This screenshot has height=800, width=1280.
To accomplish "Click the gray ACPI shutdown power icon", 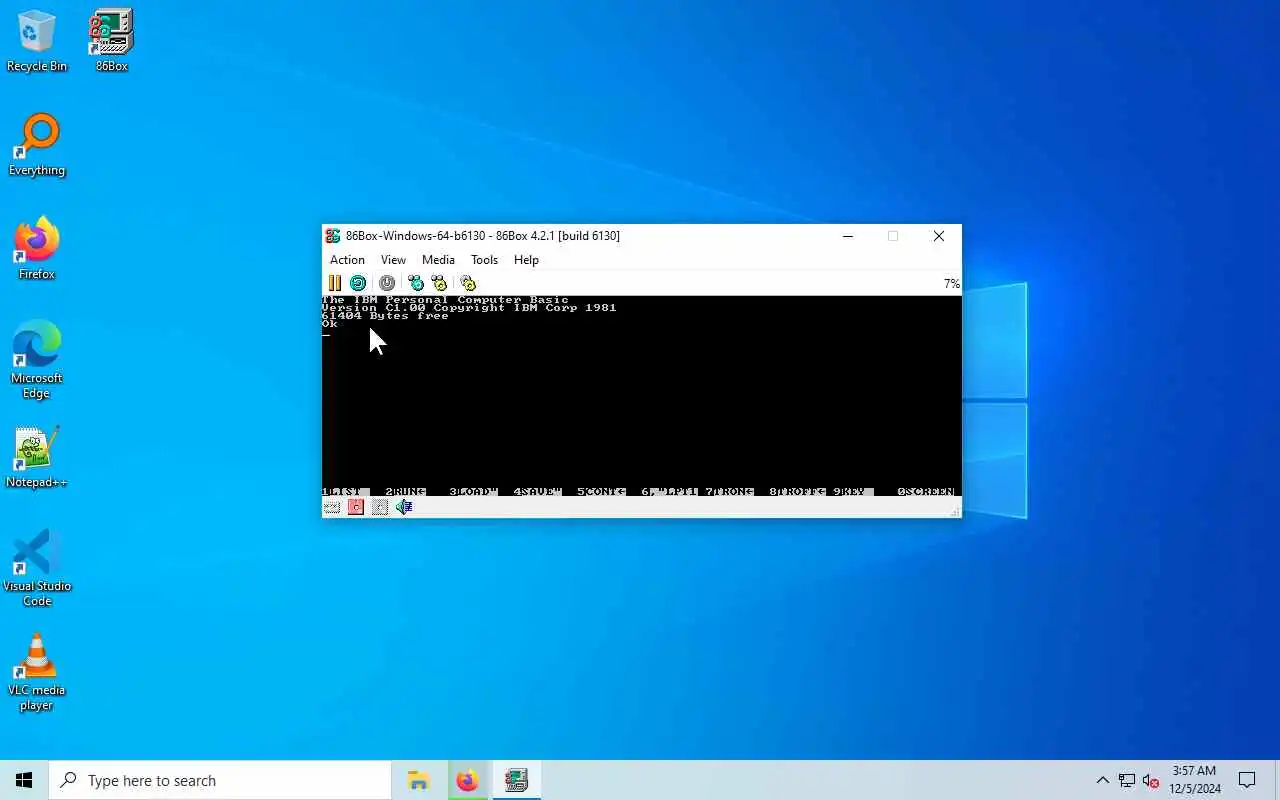I will 387,283.
